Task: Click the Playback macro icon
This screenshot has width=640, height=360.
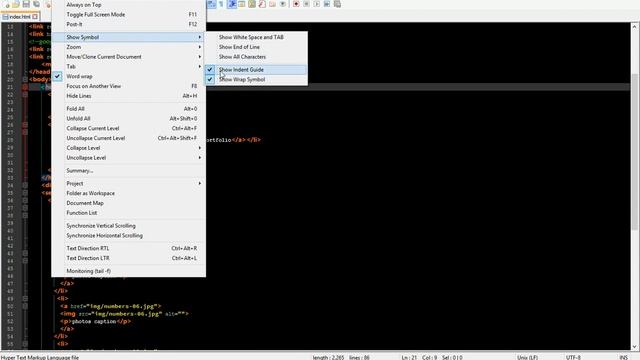Action: [317, 4]
